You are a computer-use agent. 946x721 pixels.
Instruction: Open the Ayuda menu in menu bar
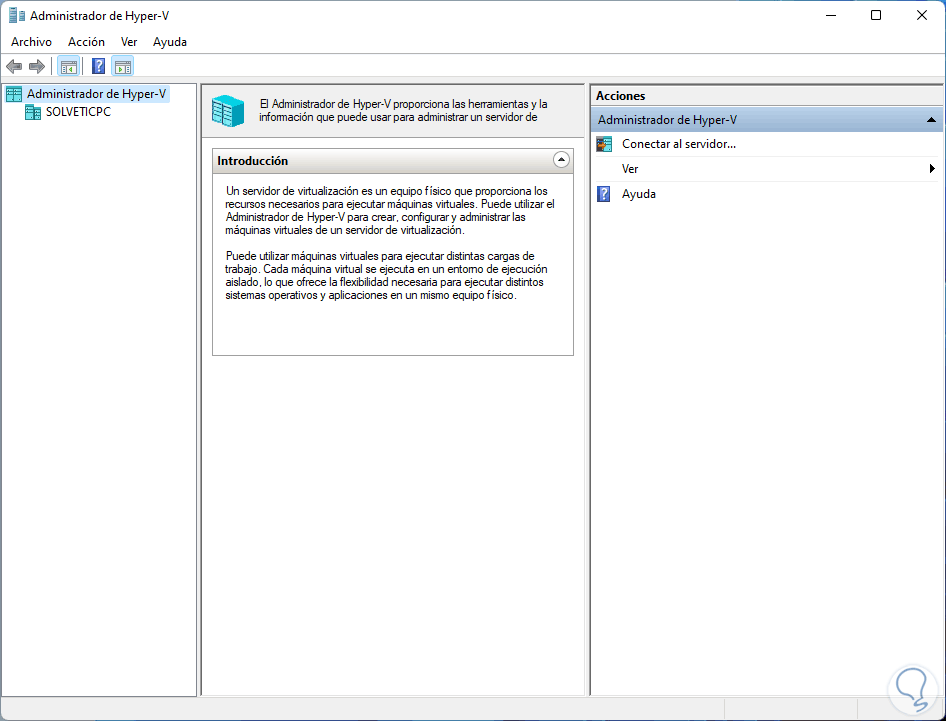point(170,42)
